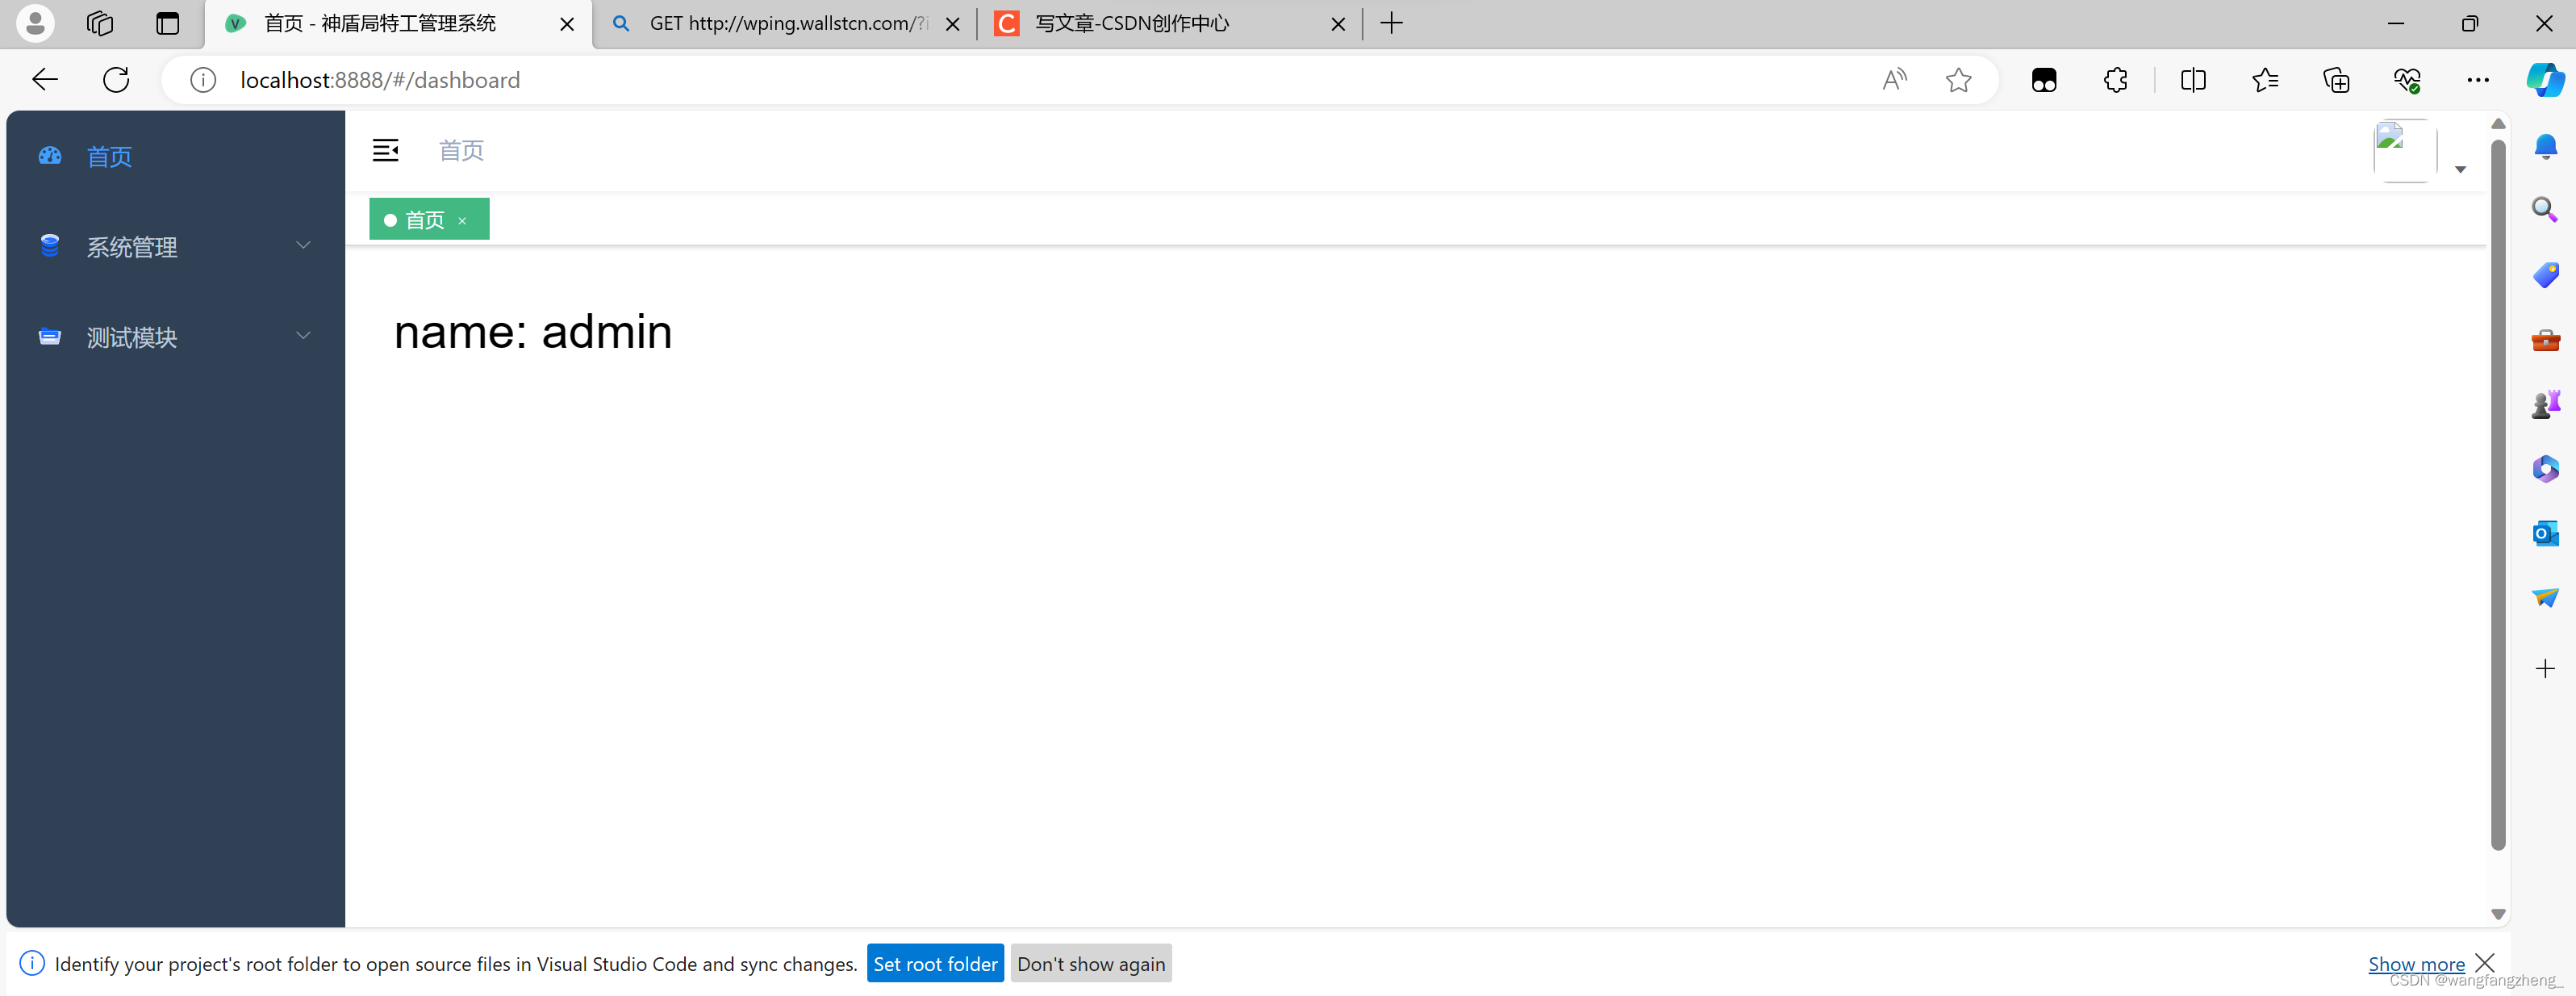
Task: Open the Extensions puzzle icon
Action: pyautogui.click(x=2116, y=80)
